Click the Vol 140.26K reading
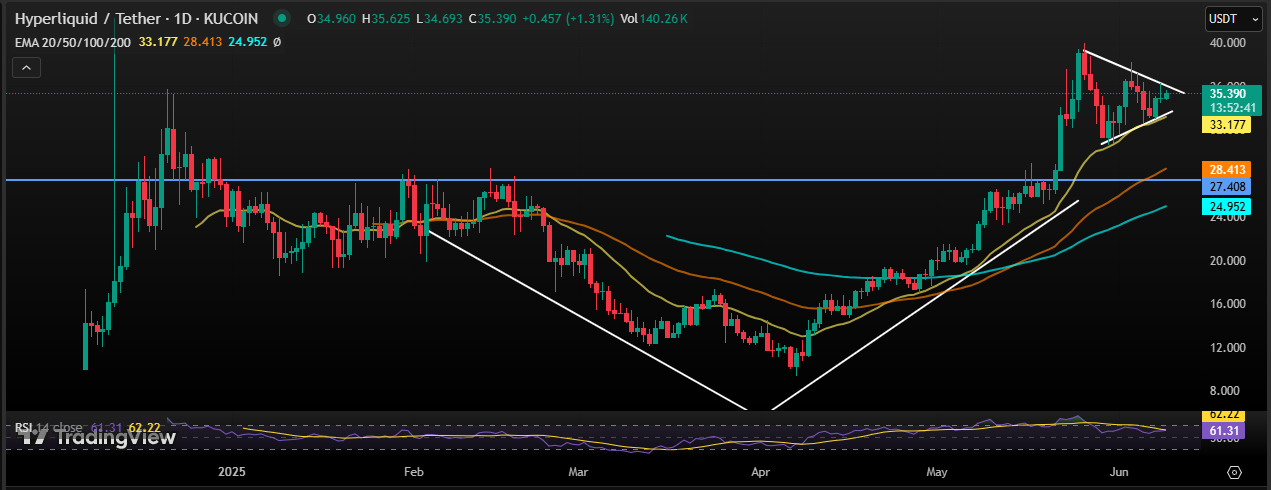 pyautogui.click(x=654, y=18)
